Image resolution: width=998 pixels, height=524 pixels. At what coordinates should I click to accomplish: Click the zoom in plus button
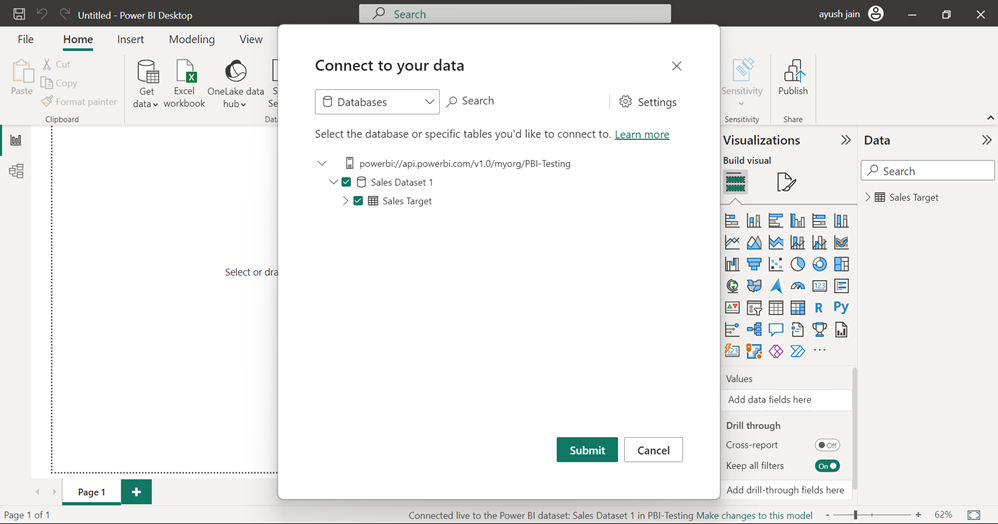point(918,514)
